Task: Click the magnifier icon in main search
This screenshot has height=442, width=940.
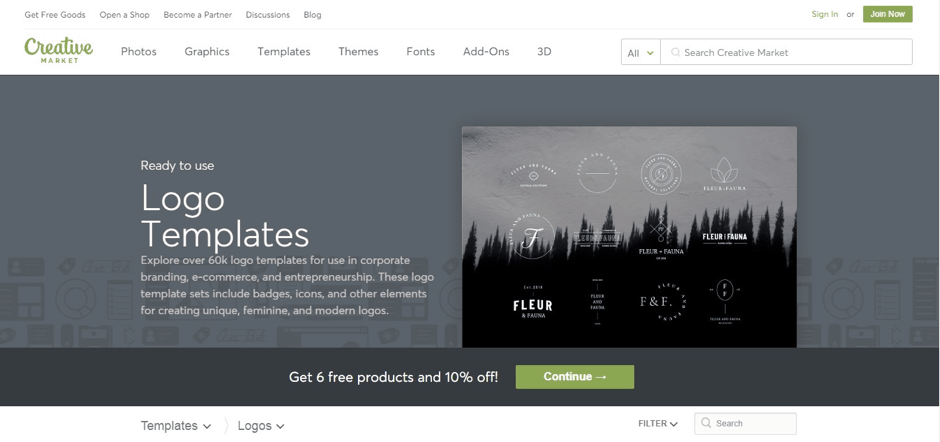Action: (675, 52)
